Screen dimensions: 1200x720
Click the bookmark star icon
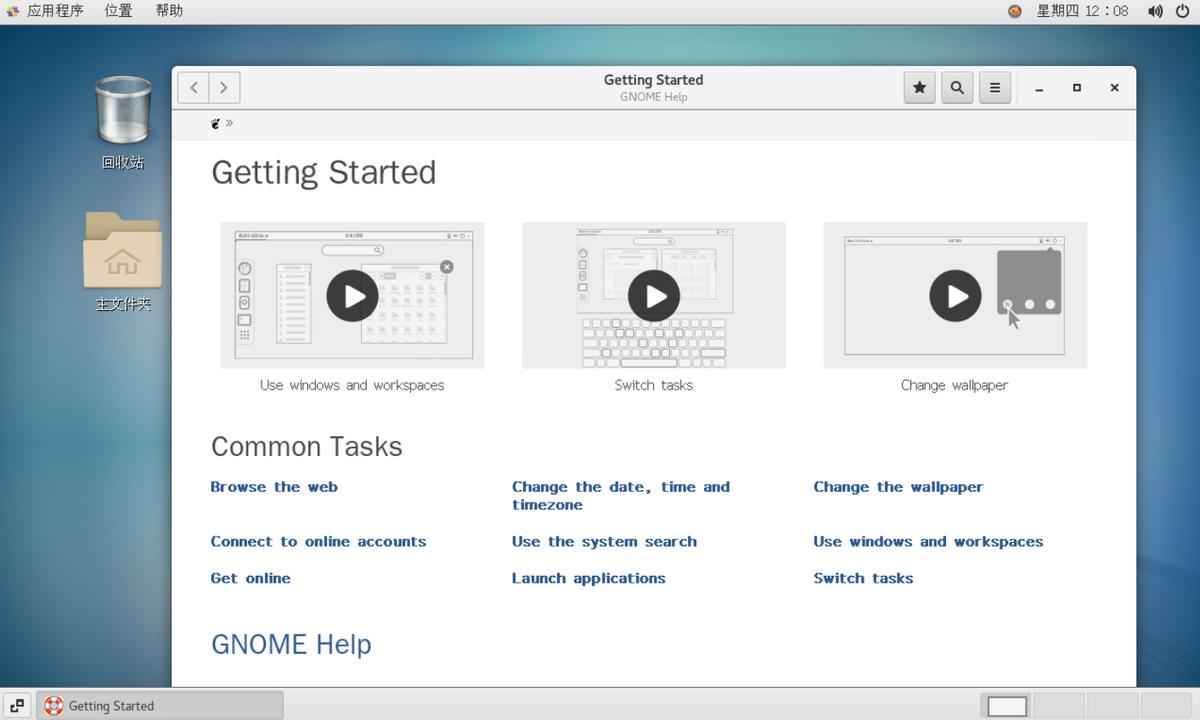point(919,88)
